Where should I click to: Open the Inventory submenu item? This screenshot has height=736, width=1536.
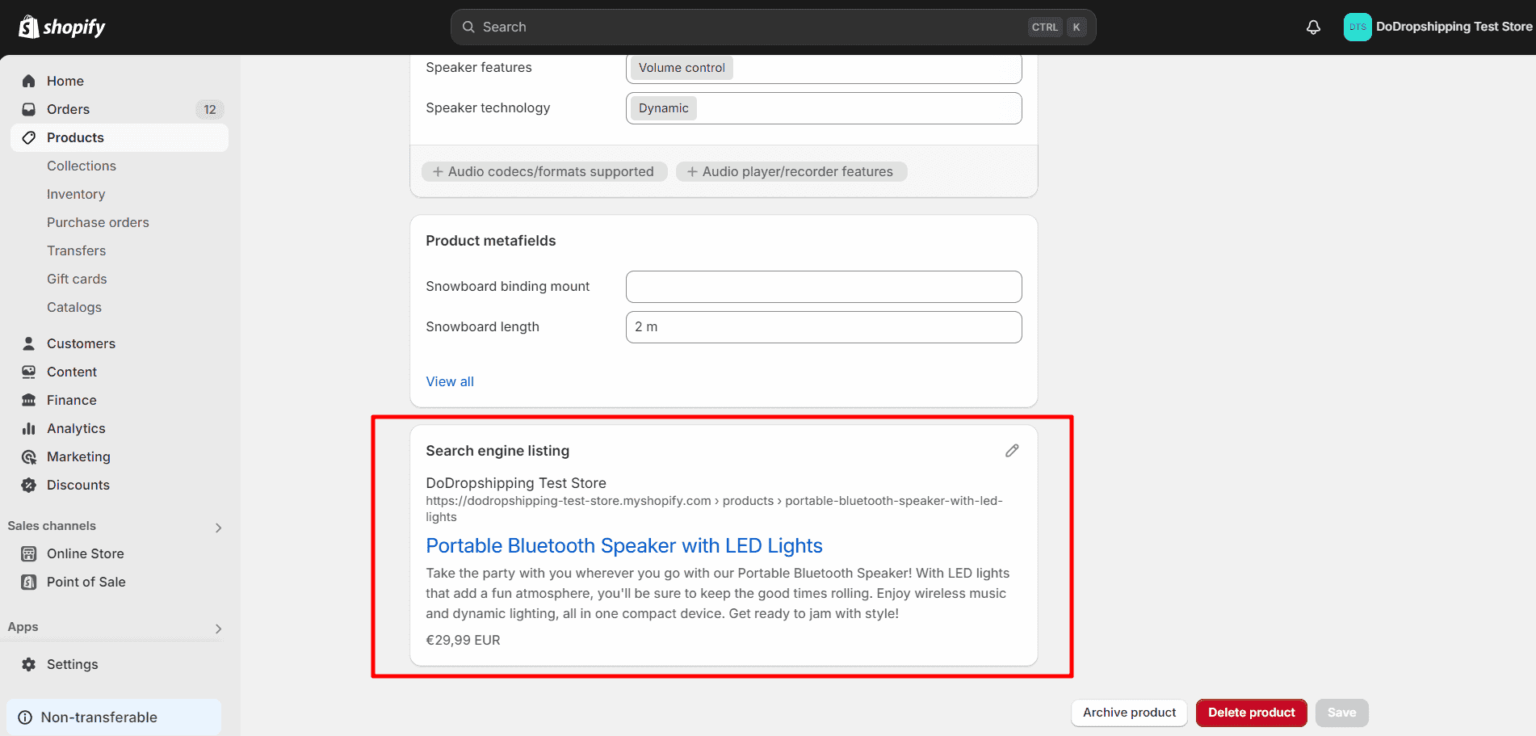(x=76, y=194)
